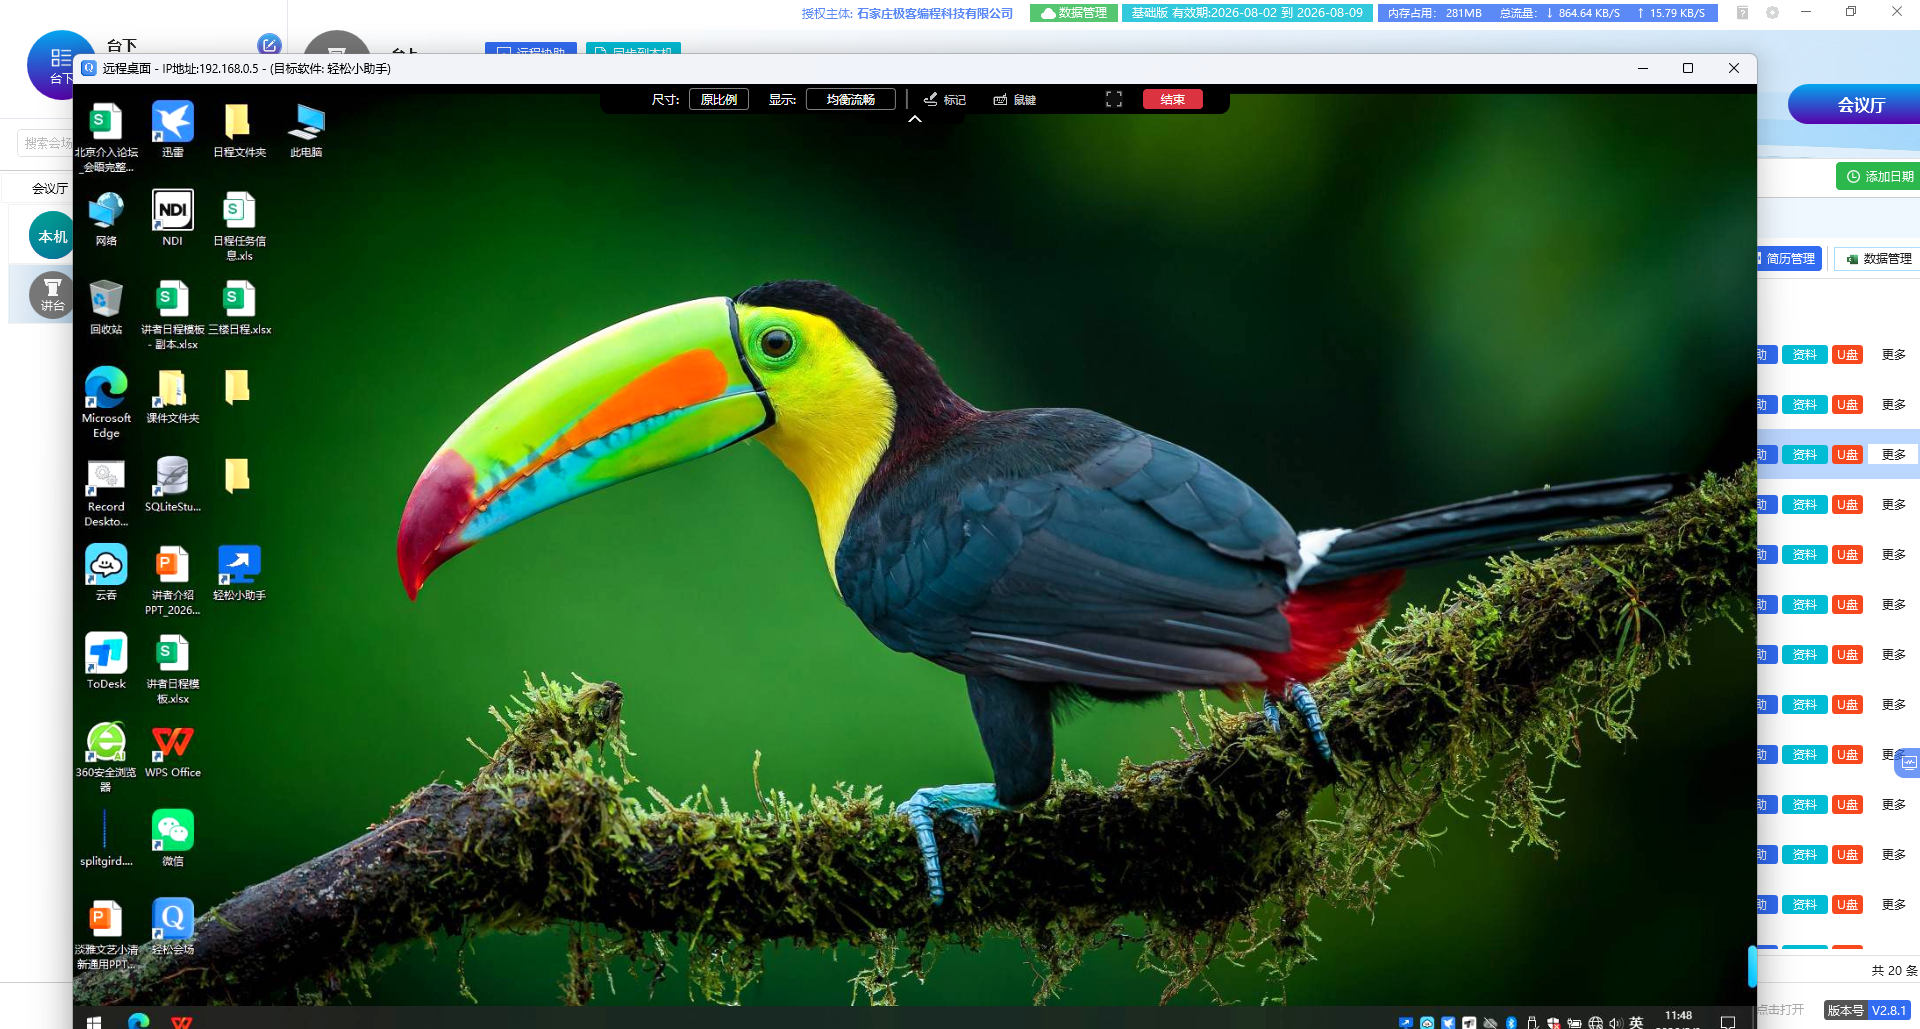The height and width of the screenshot is (1029, 1920).
Task: Open the 日程任务信息.xls spreadsheet icon
Action: tap(239, 226)
